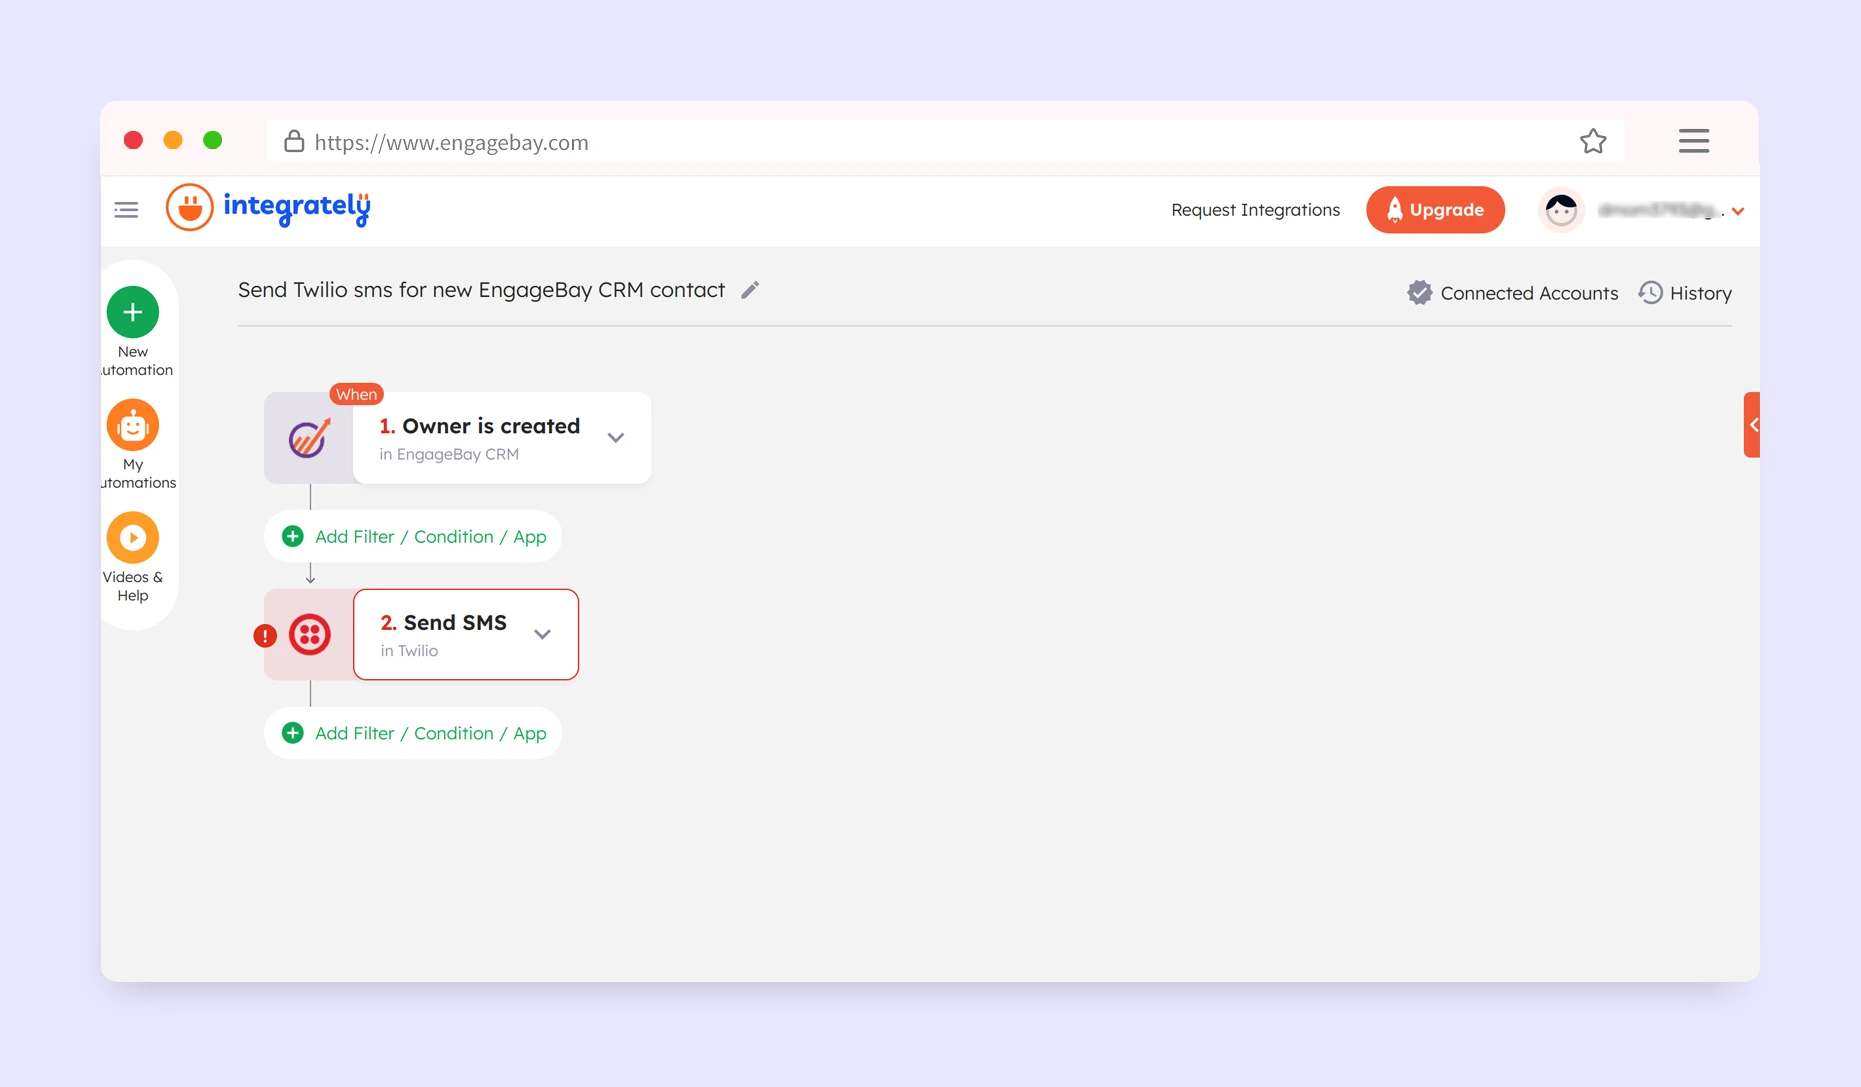Viewport: 1861px width, 1087px height.
Task: Open the History view
Action: point(1685,293)
